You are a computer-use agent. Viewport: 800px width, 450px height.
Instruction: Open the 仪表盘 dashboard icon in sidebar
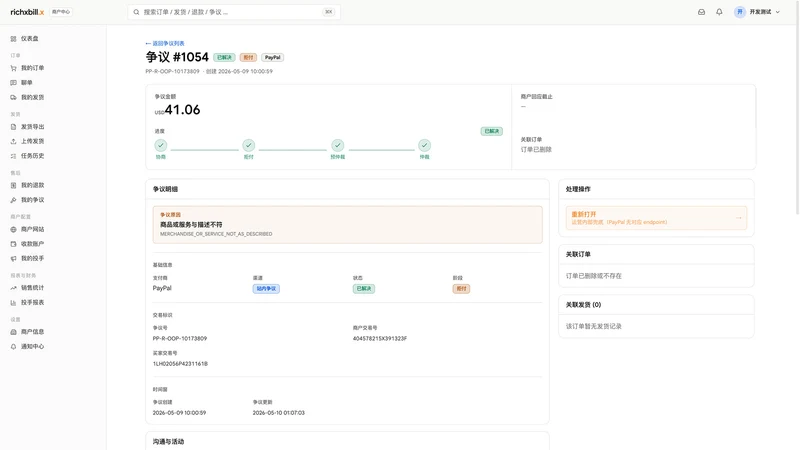point(13,39)
